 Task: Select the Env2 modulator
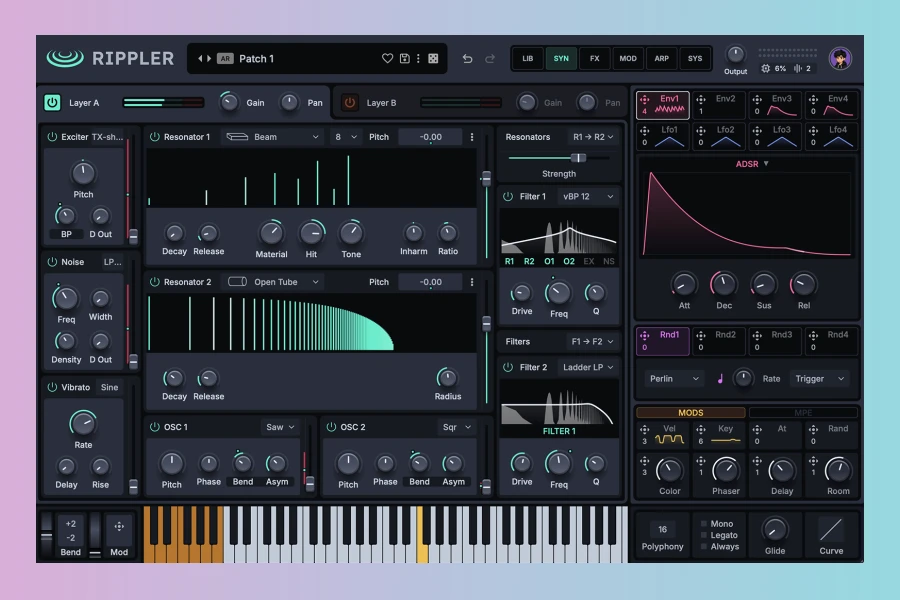(x=719, y=104)
